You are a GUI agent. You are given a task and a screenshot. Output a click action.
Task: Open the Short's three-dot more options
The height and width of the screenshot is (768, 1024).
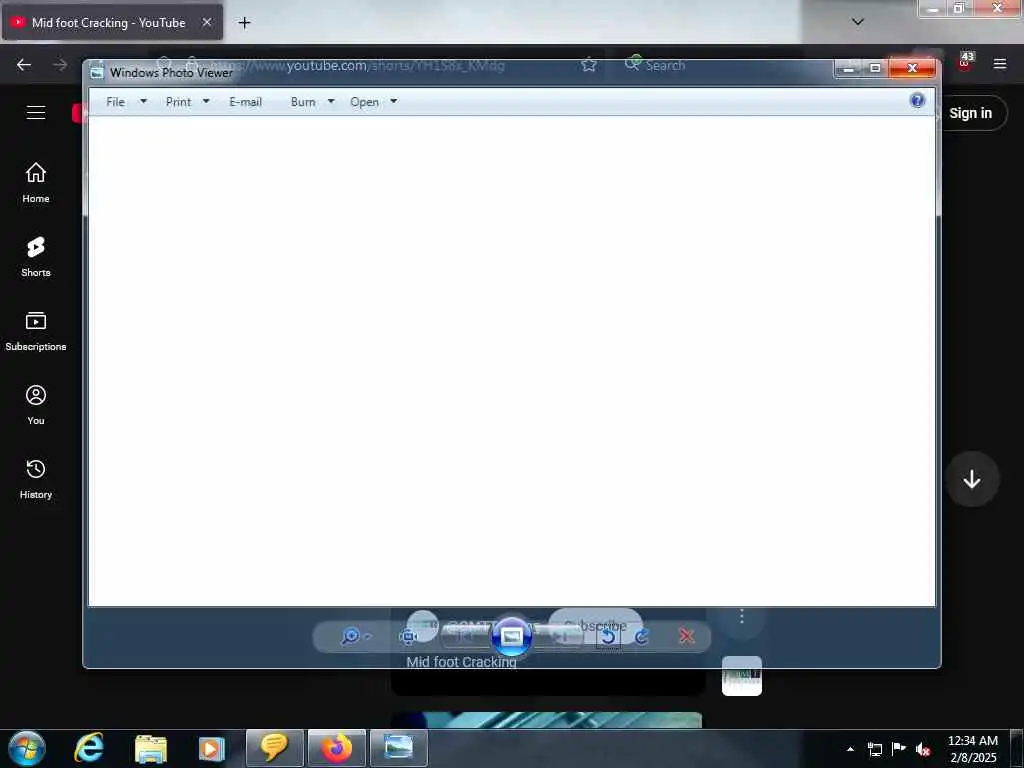point(742,616)
